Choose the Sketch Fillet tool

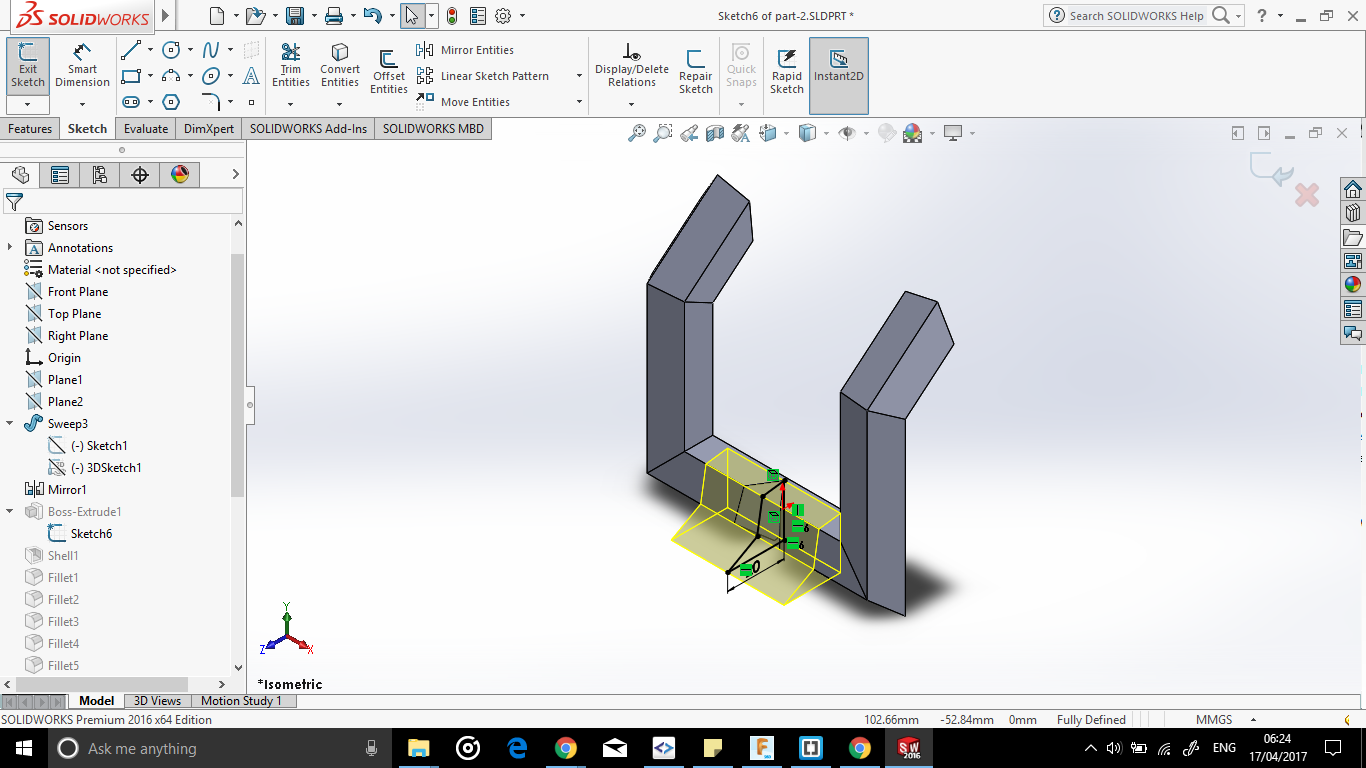[211, 102]
